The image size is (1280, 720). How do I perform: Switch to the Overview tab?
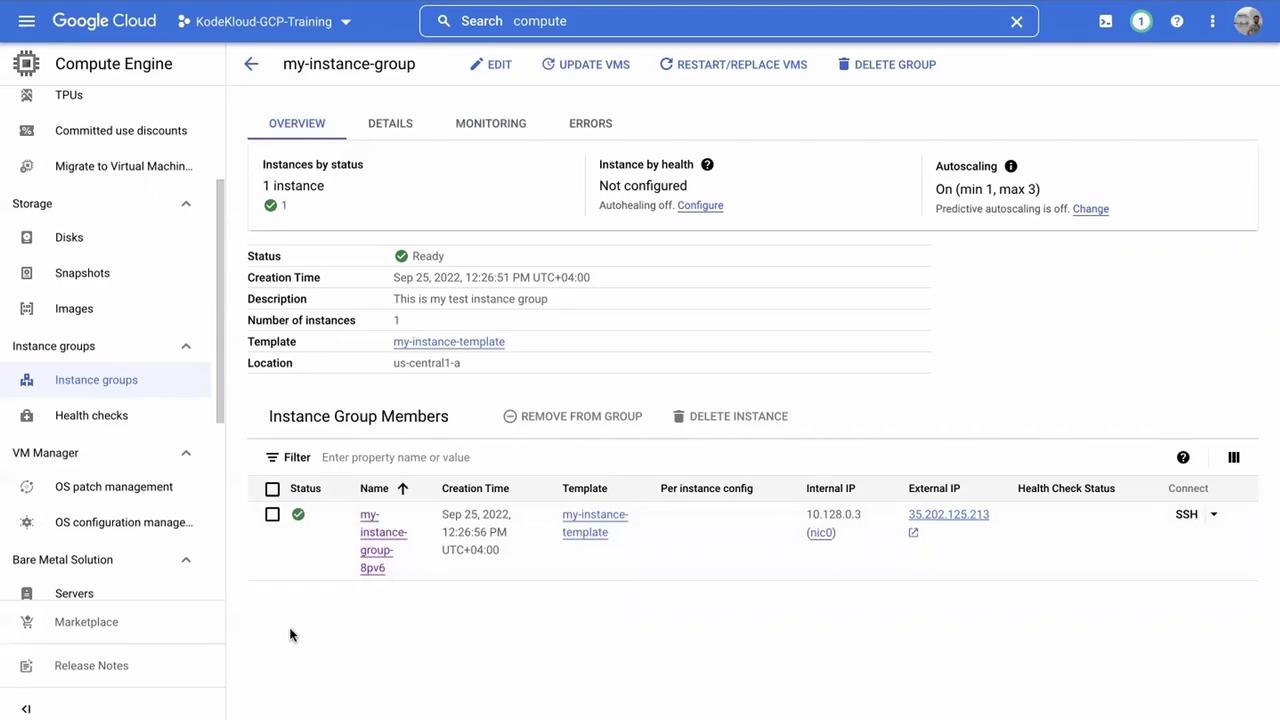(297, 123)
